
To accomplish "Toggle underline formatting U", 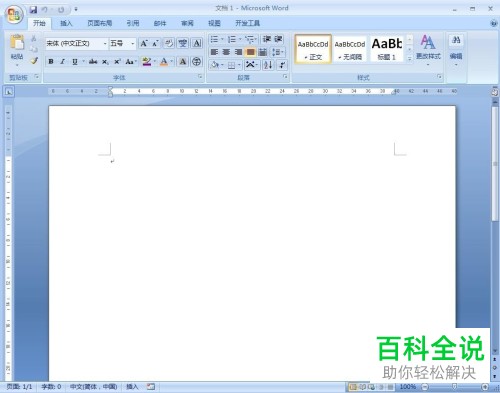I will pyautogui.click(x=74, y=62).
